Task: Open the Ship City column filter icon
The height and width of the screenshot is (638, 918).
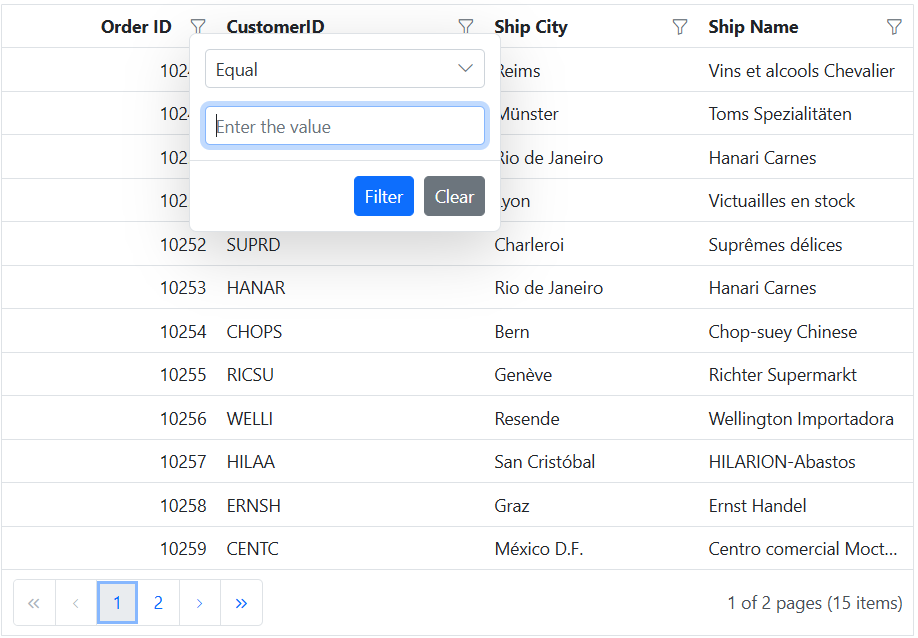Action: coord(680,26)
